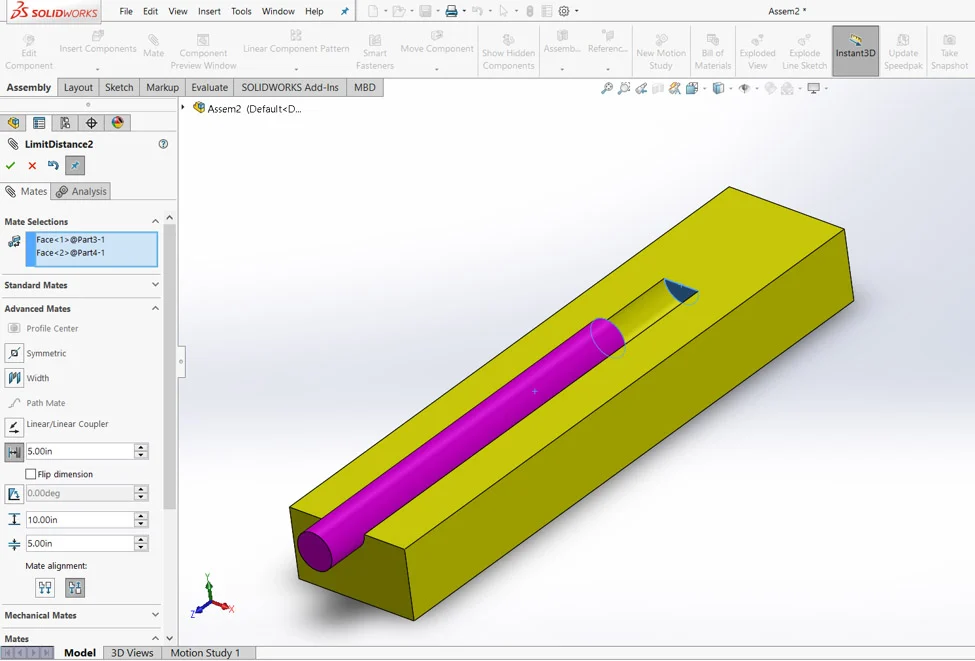
Task: Expand the Assem2 flyout tree
Action: coord(183,108)
